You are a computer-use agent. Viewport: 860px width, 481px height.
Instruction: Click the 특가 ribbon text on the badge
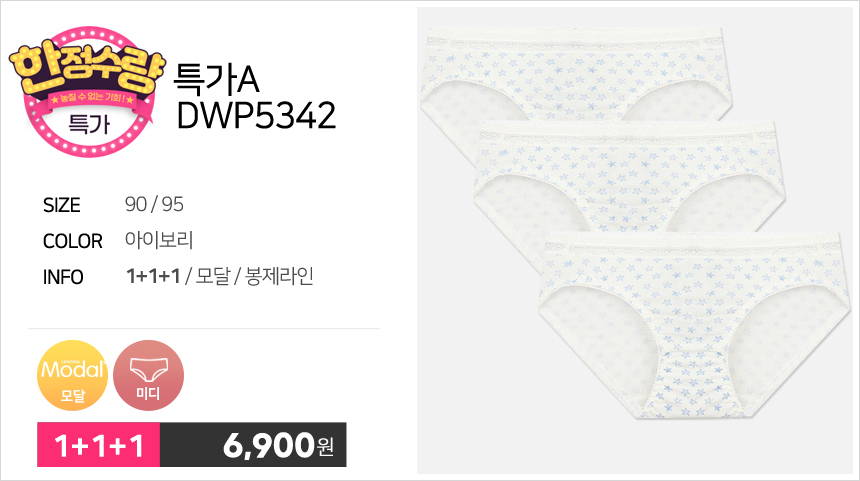pos(89,124)
